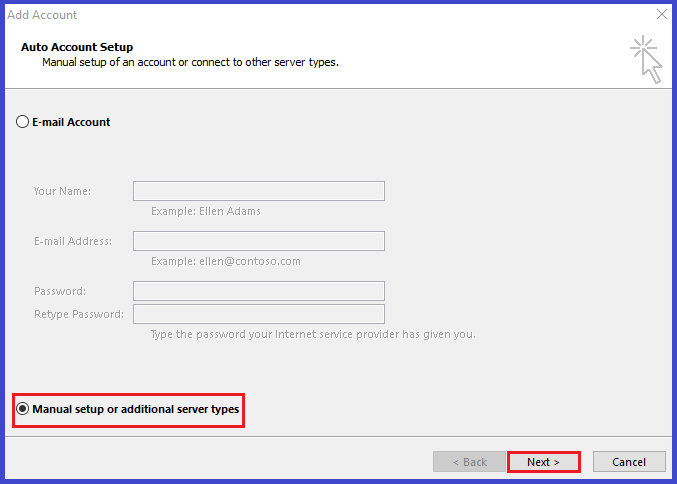The image size is (677, 484).
Task: Click the 'E-mail Address:' field label
Action: coord(73,241)
